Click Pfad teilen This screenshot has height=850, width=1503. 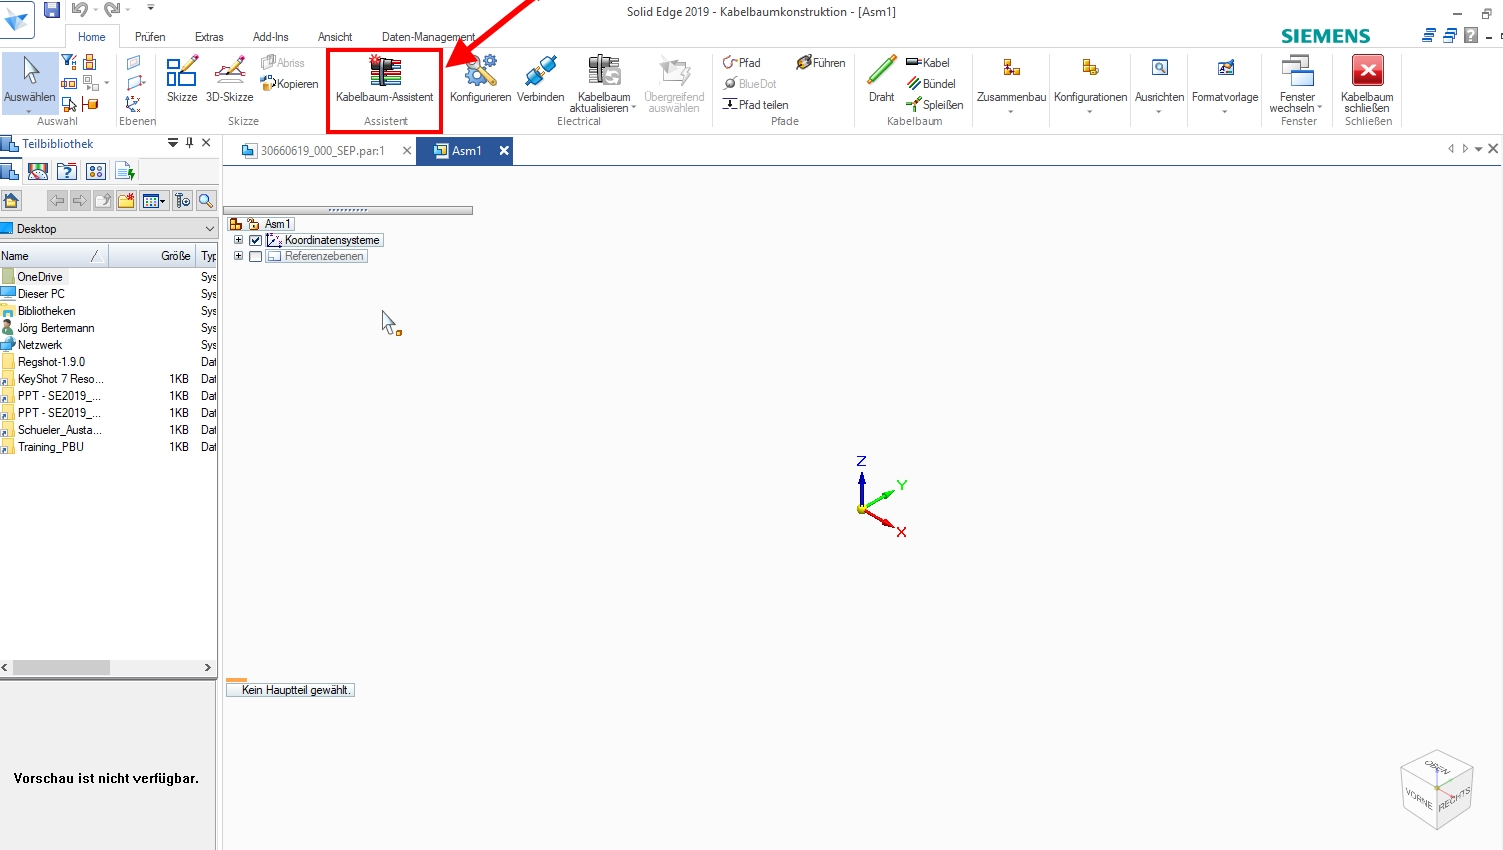coord(755,104)
